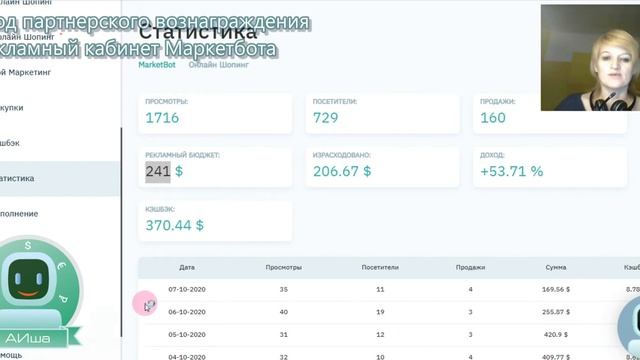Click the Кэшбэк 370.44 $ value

(174, 225)
